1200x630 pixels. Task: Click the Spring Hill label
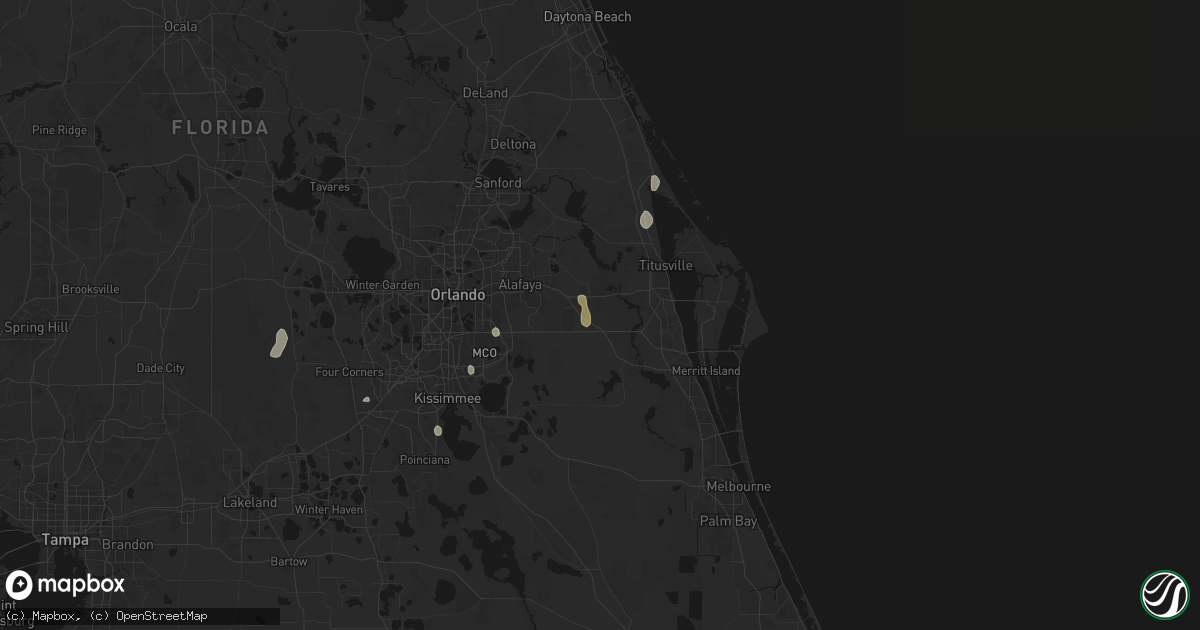pyautogui.click(x=37, y=327)
